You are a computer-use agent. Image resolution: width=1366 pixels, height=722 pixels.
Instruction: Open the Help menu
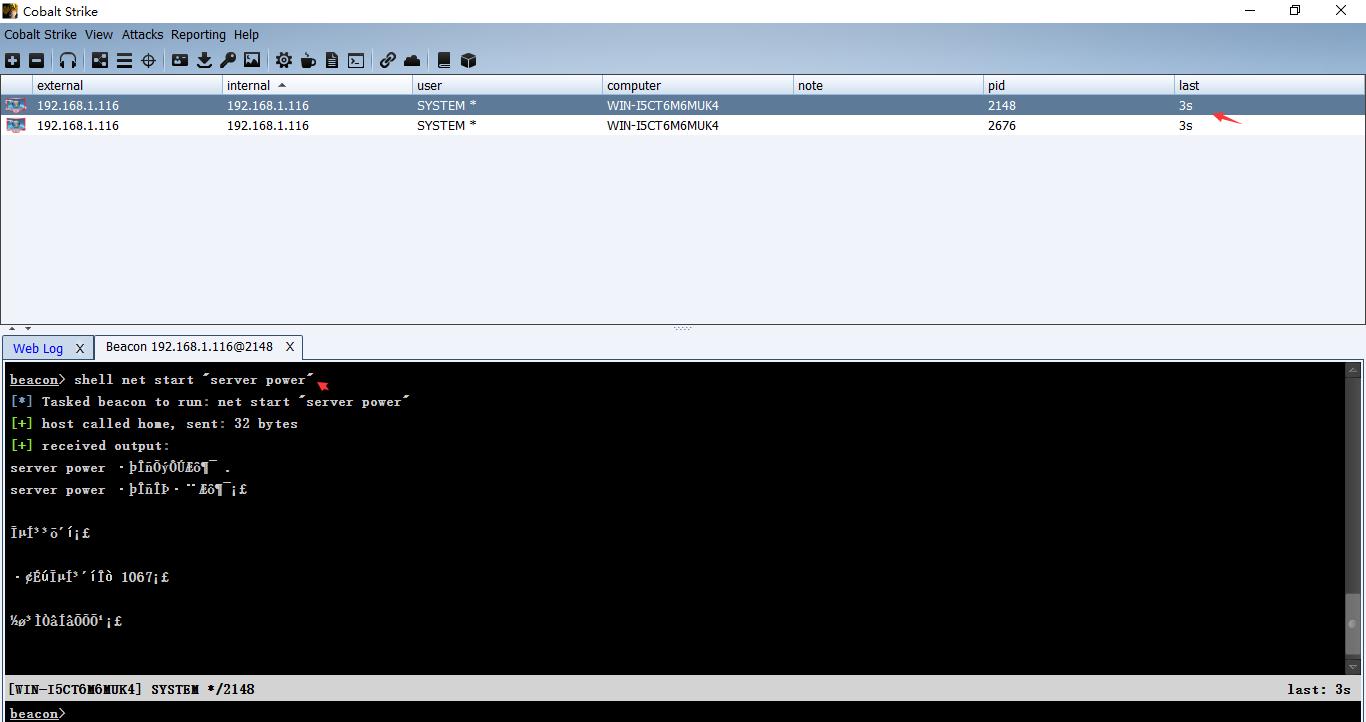click(246, 34)
